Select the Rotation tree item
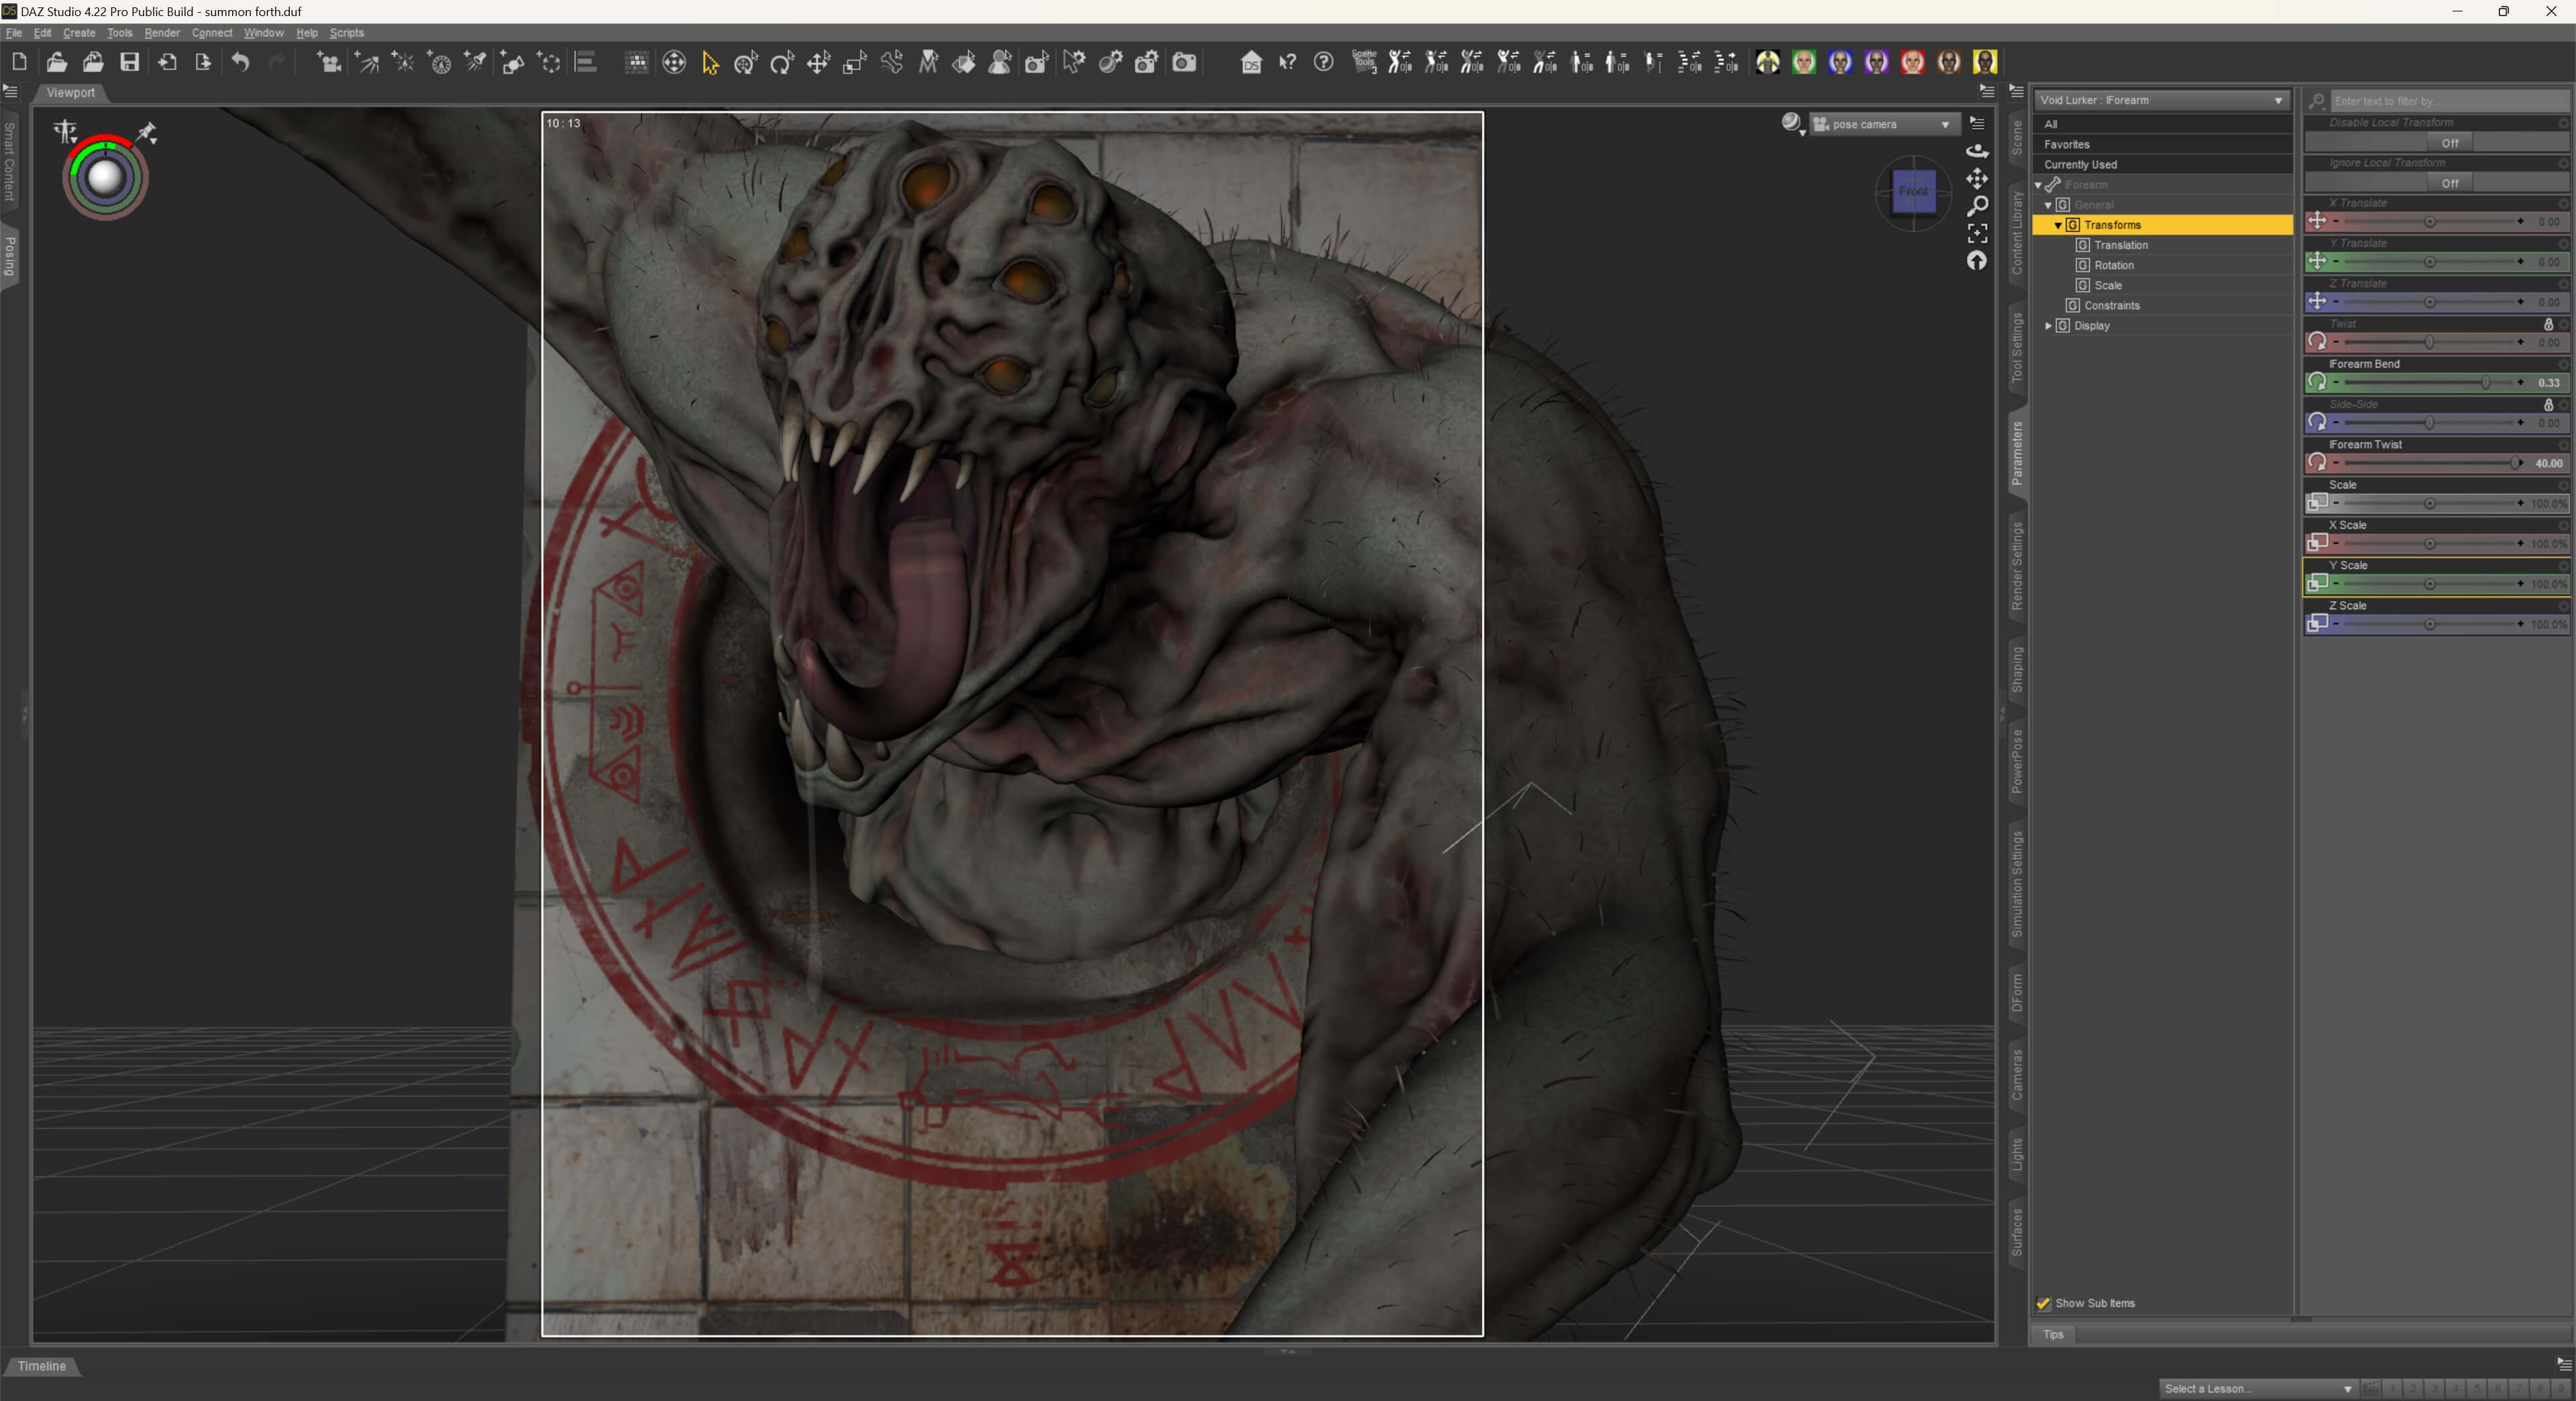Viewport: 2576px width, 1401px height. (2114, 265)
